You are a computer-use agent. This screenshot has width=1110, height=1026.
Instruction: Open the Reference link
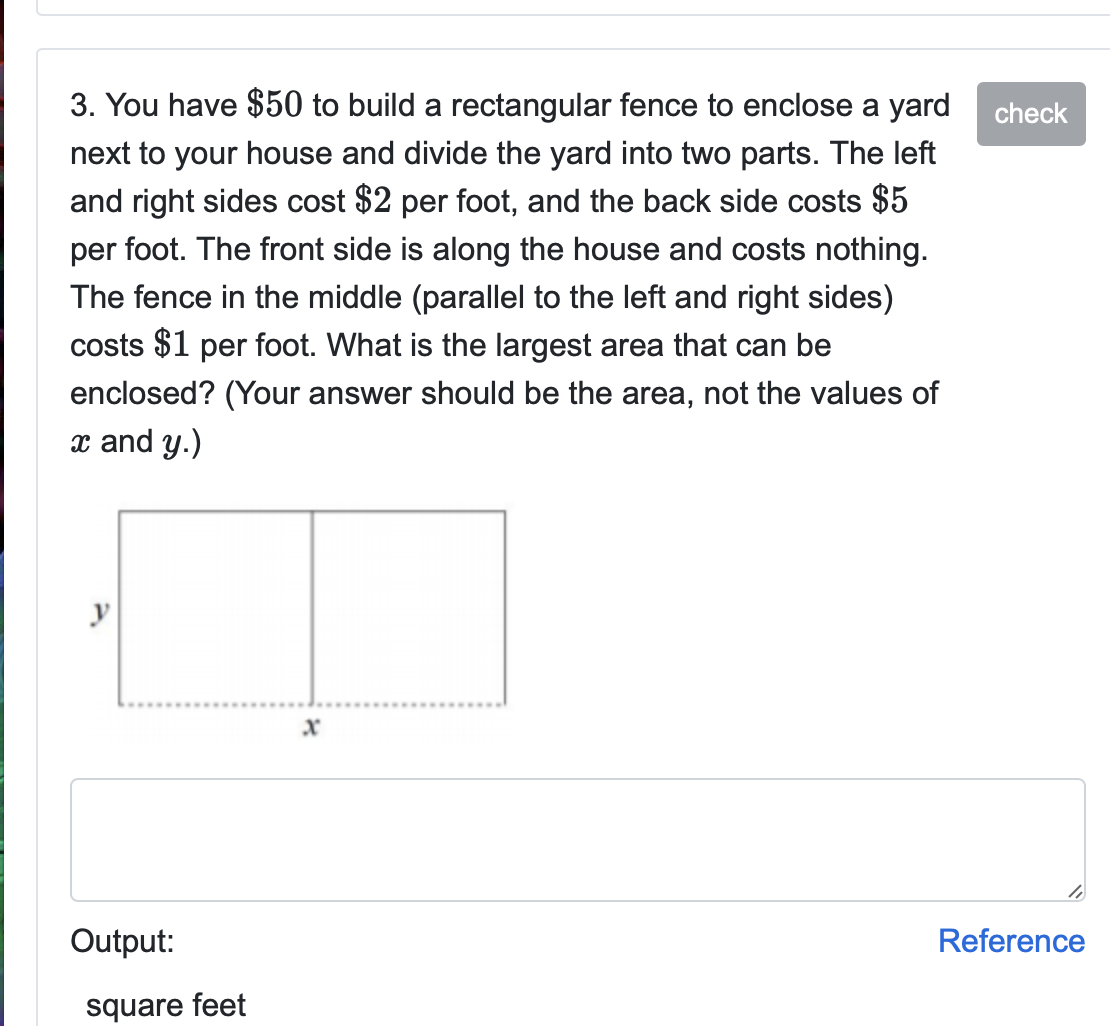(1010, 941)
